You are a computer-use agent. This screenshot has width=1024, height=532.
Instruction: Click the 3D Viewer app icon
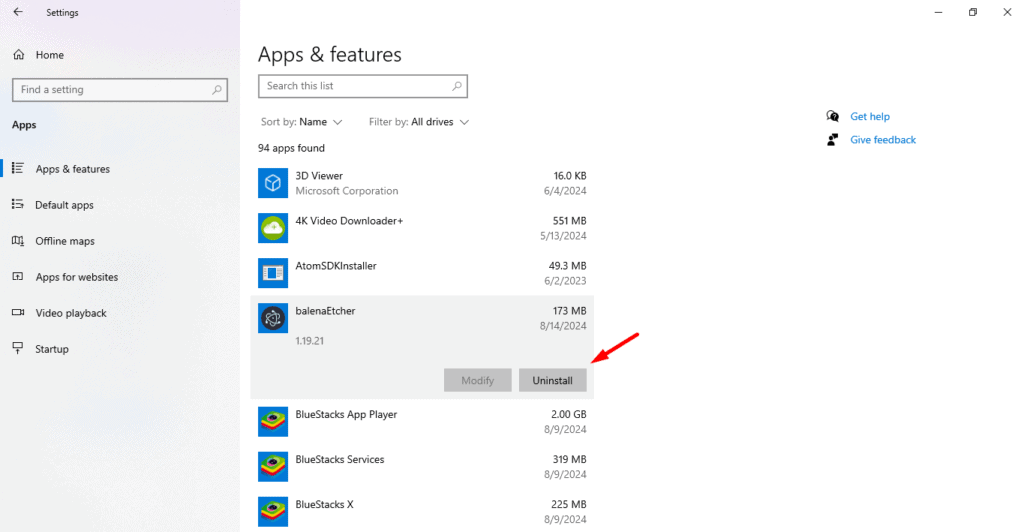[273, 183]
